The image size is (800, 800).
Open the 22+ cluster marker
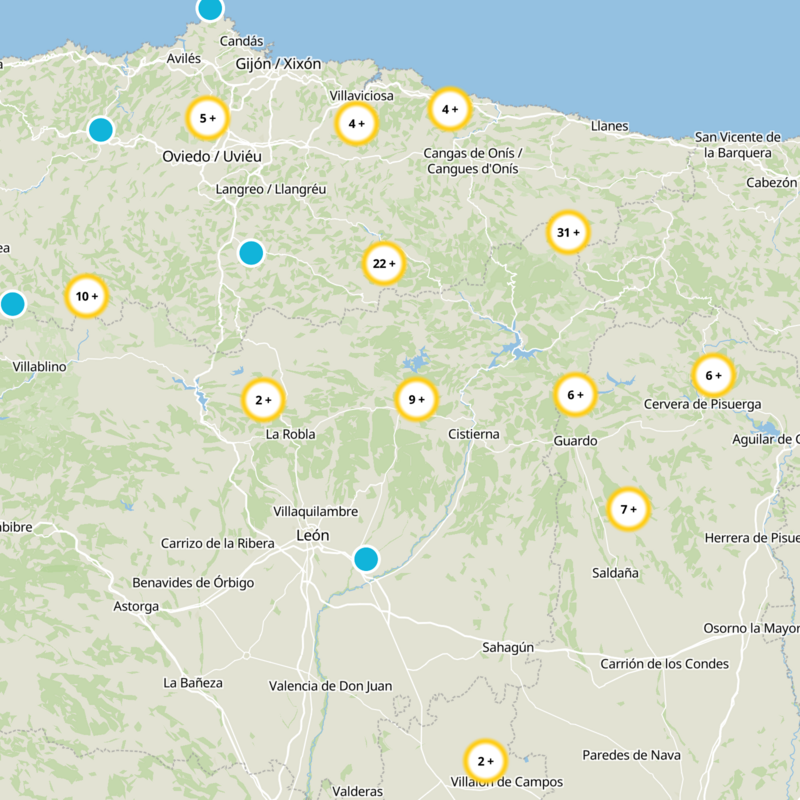pos(384,263)
